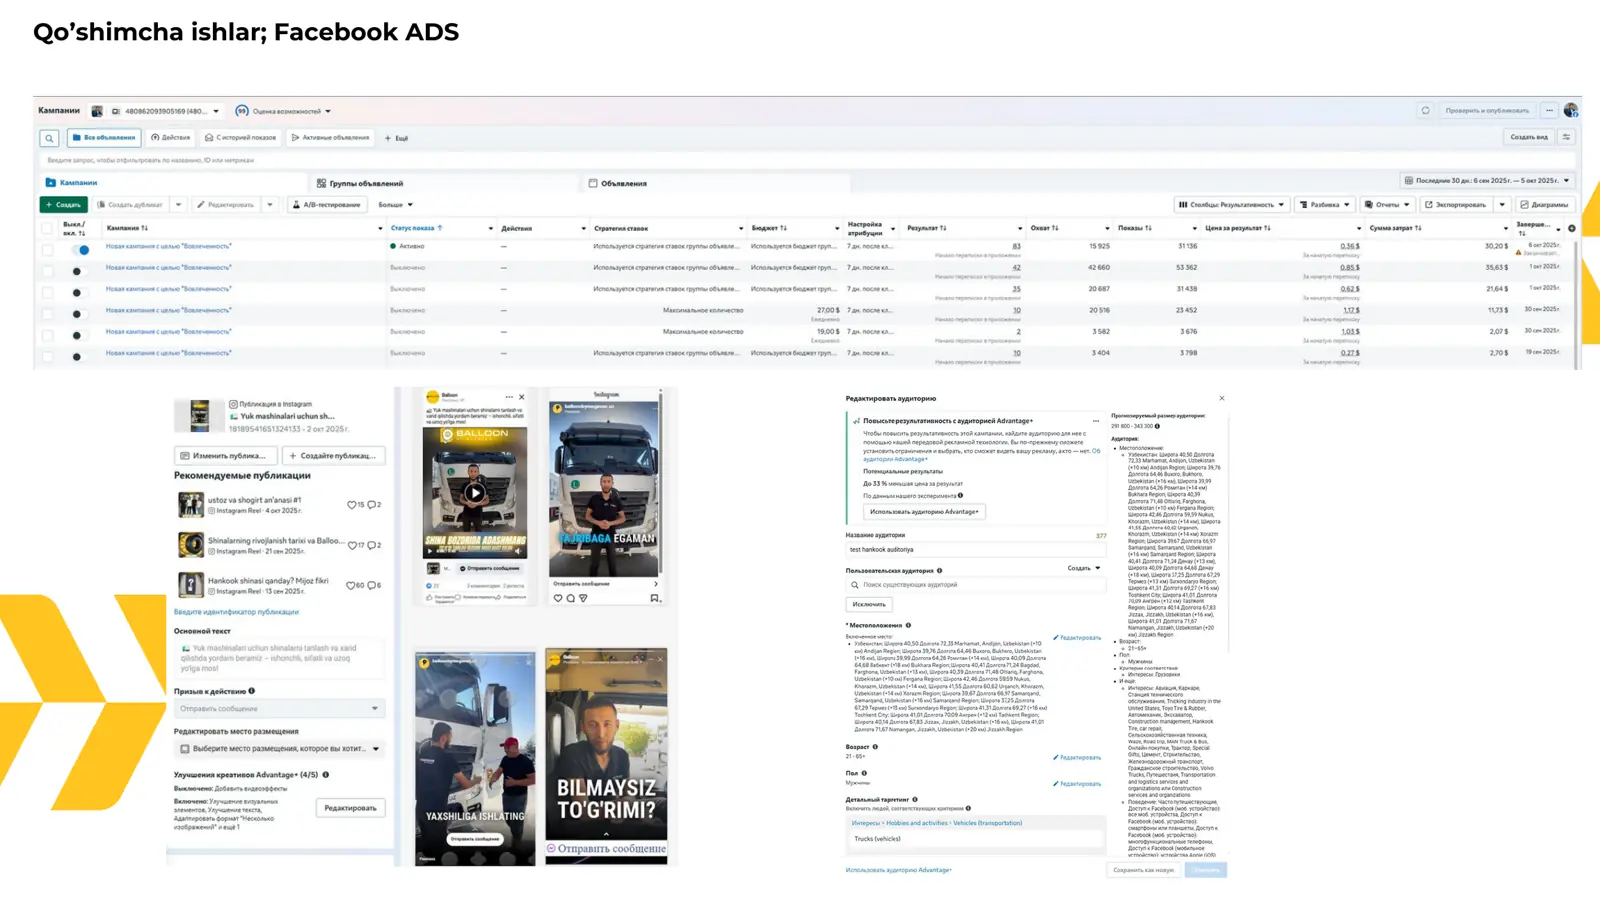Click info icon next to Возраст
Image resolution: width=1600 pixels, height=900 pixels.
[x=875, y=747]
